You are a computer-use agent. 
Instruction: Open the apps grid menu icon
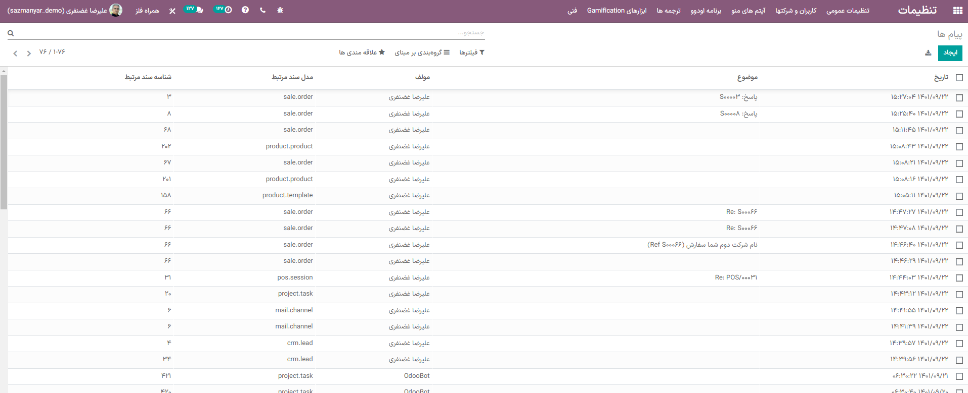(958, 10)
